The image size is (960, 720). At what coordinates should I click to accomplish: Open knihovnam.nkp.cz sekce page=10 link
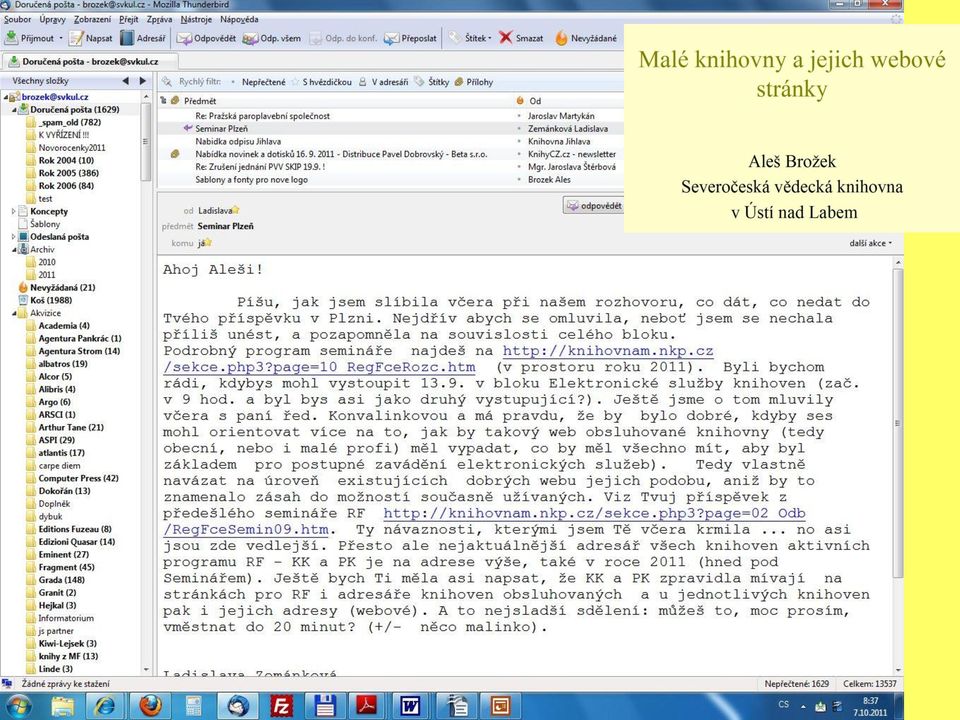[x=438, y=359]
